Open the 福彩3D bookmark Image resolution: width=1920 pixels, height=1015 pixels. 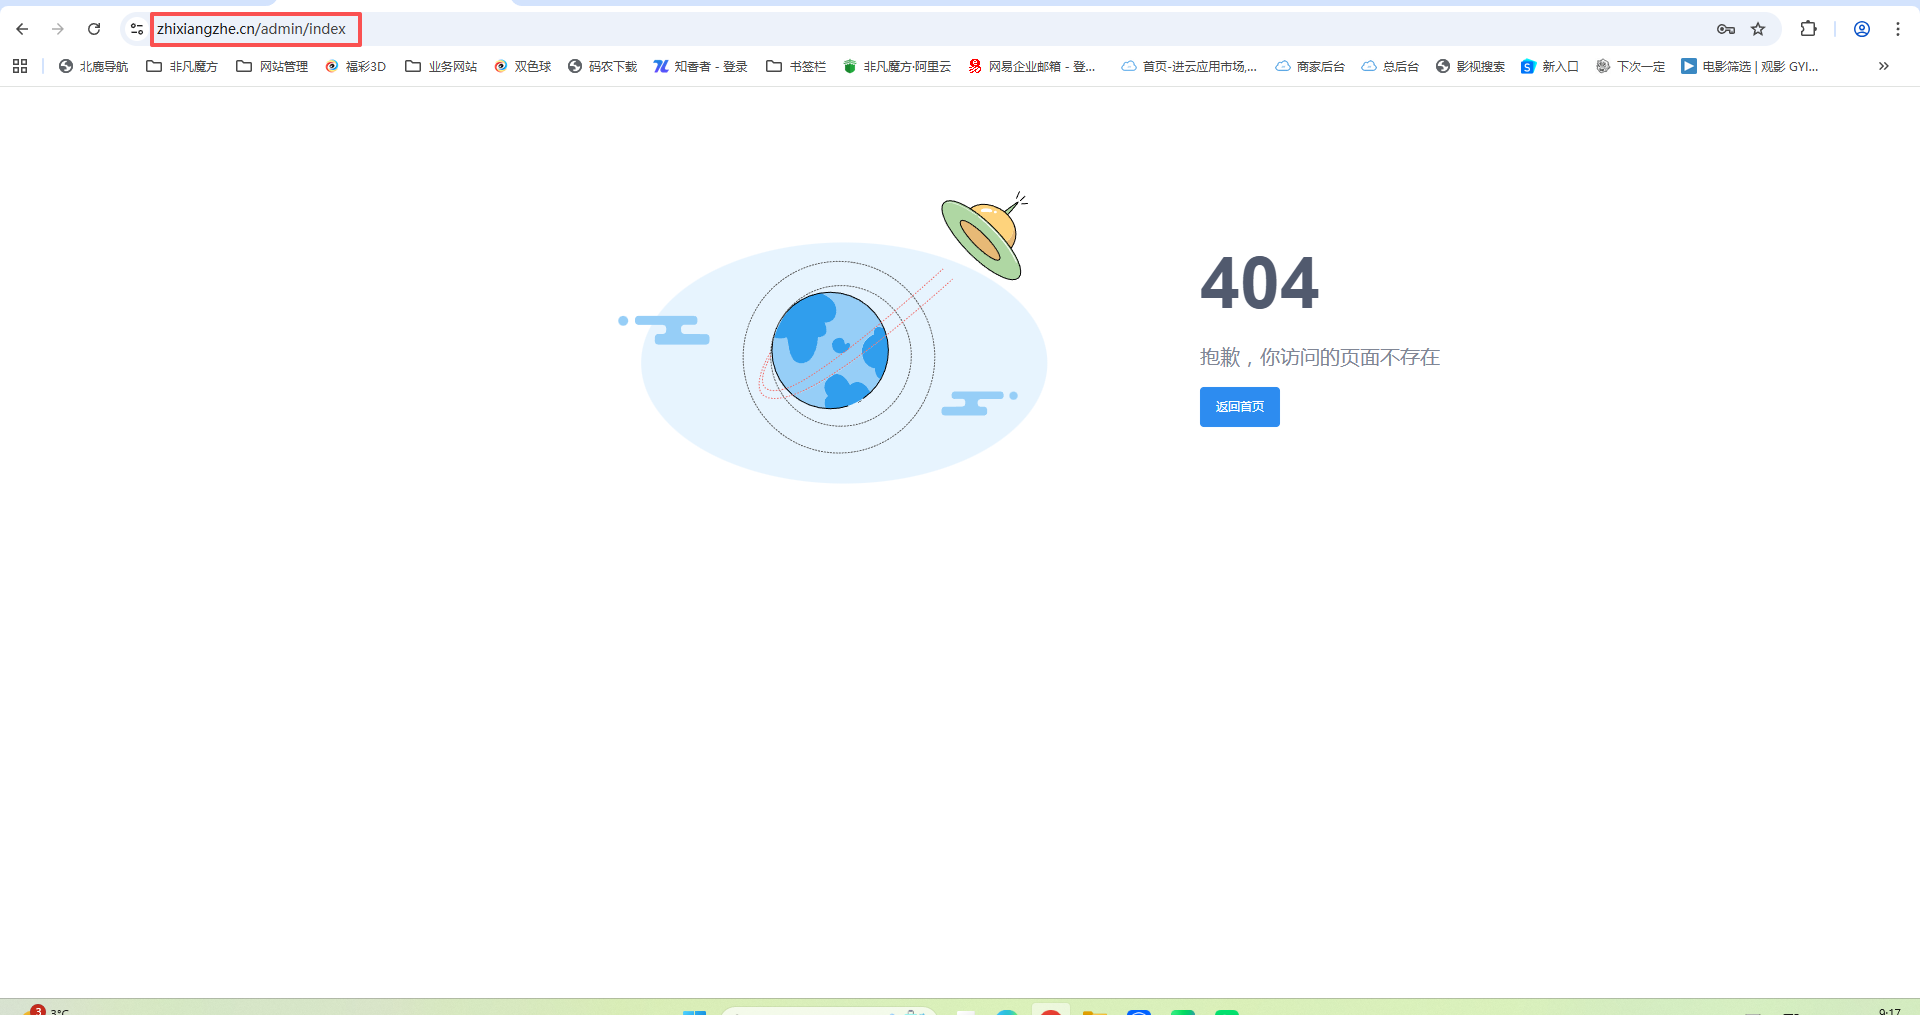(356, 66)
